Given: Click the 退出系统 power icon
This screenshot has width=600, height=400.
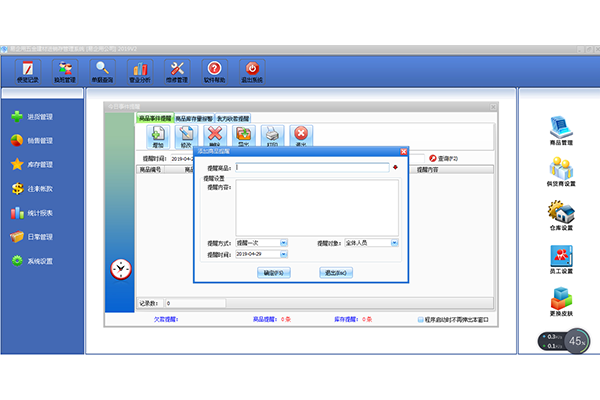Looking at the screenshot, I should point(252,72).
